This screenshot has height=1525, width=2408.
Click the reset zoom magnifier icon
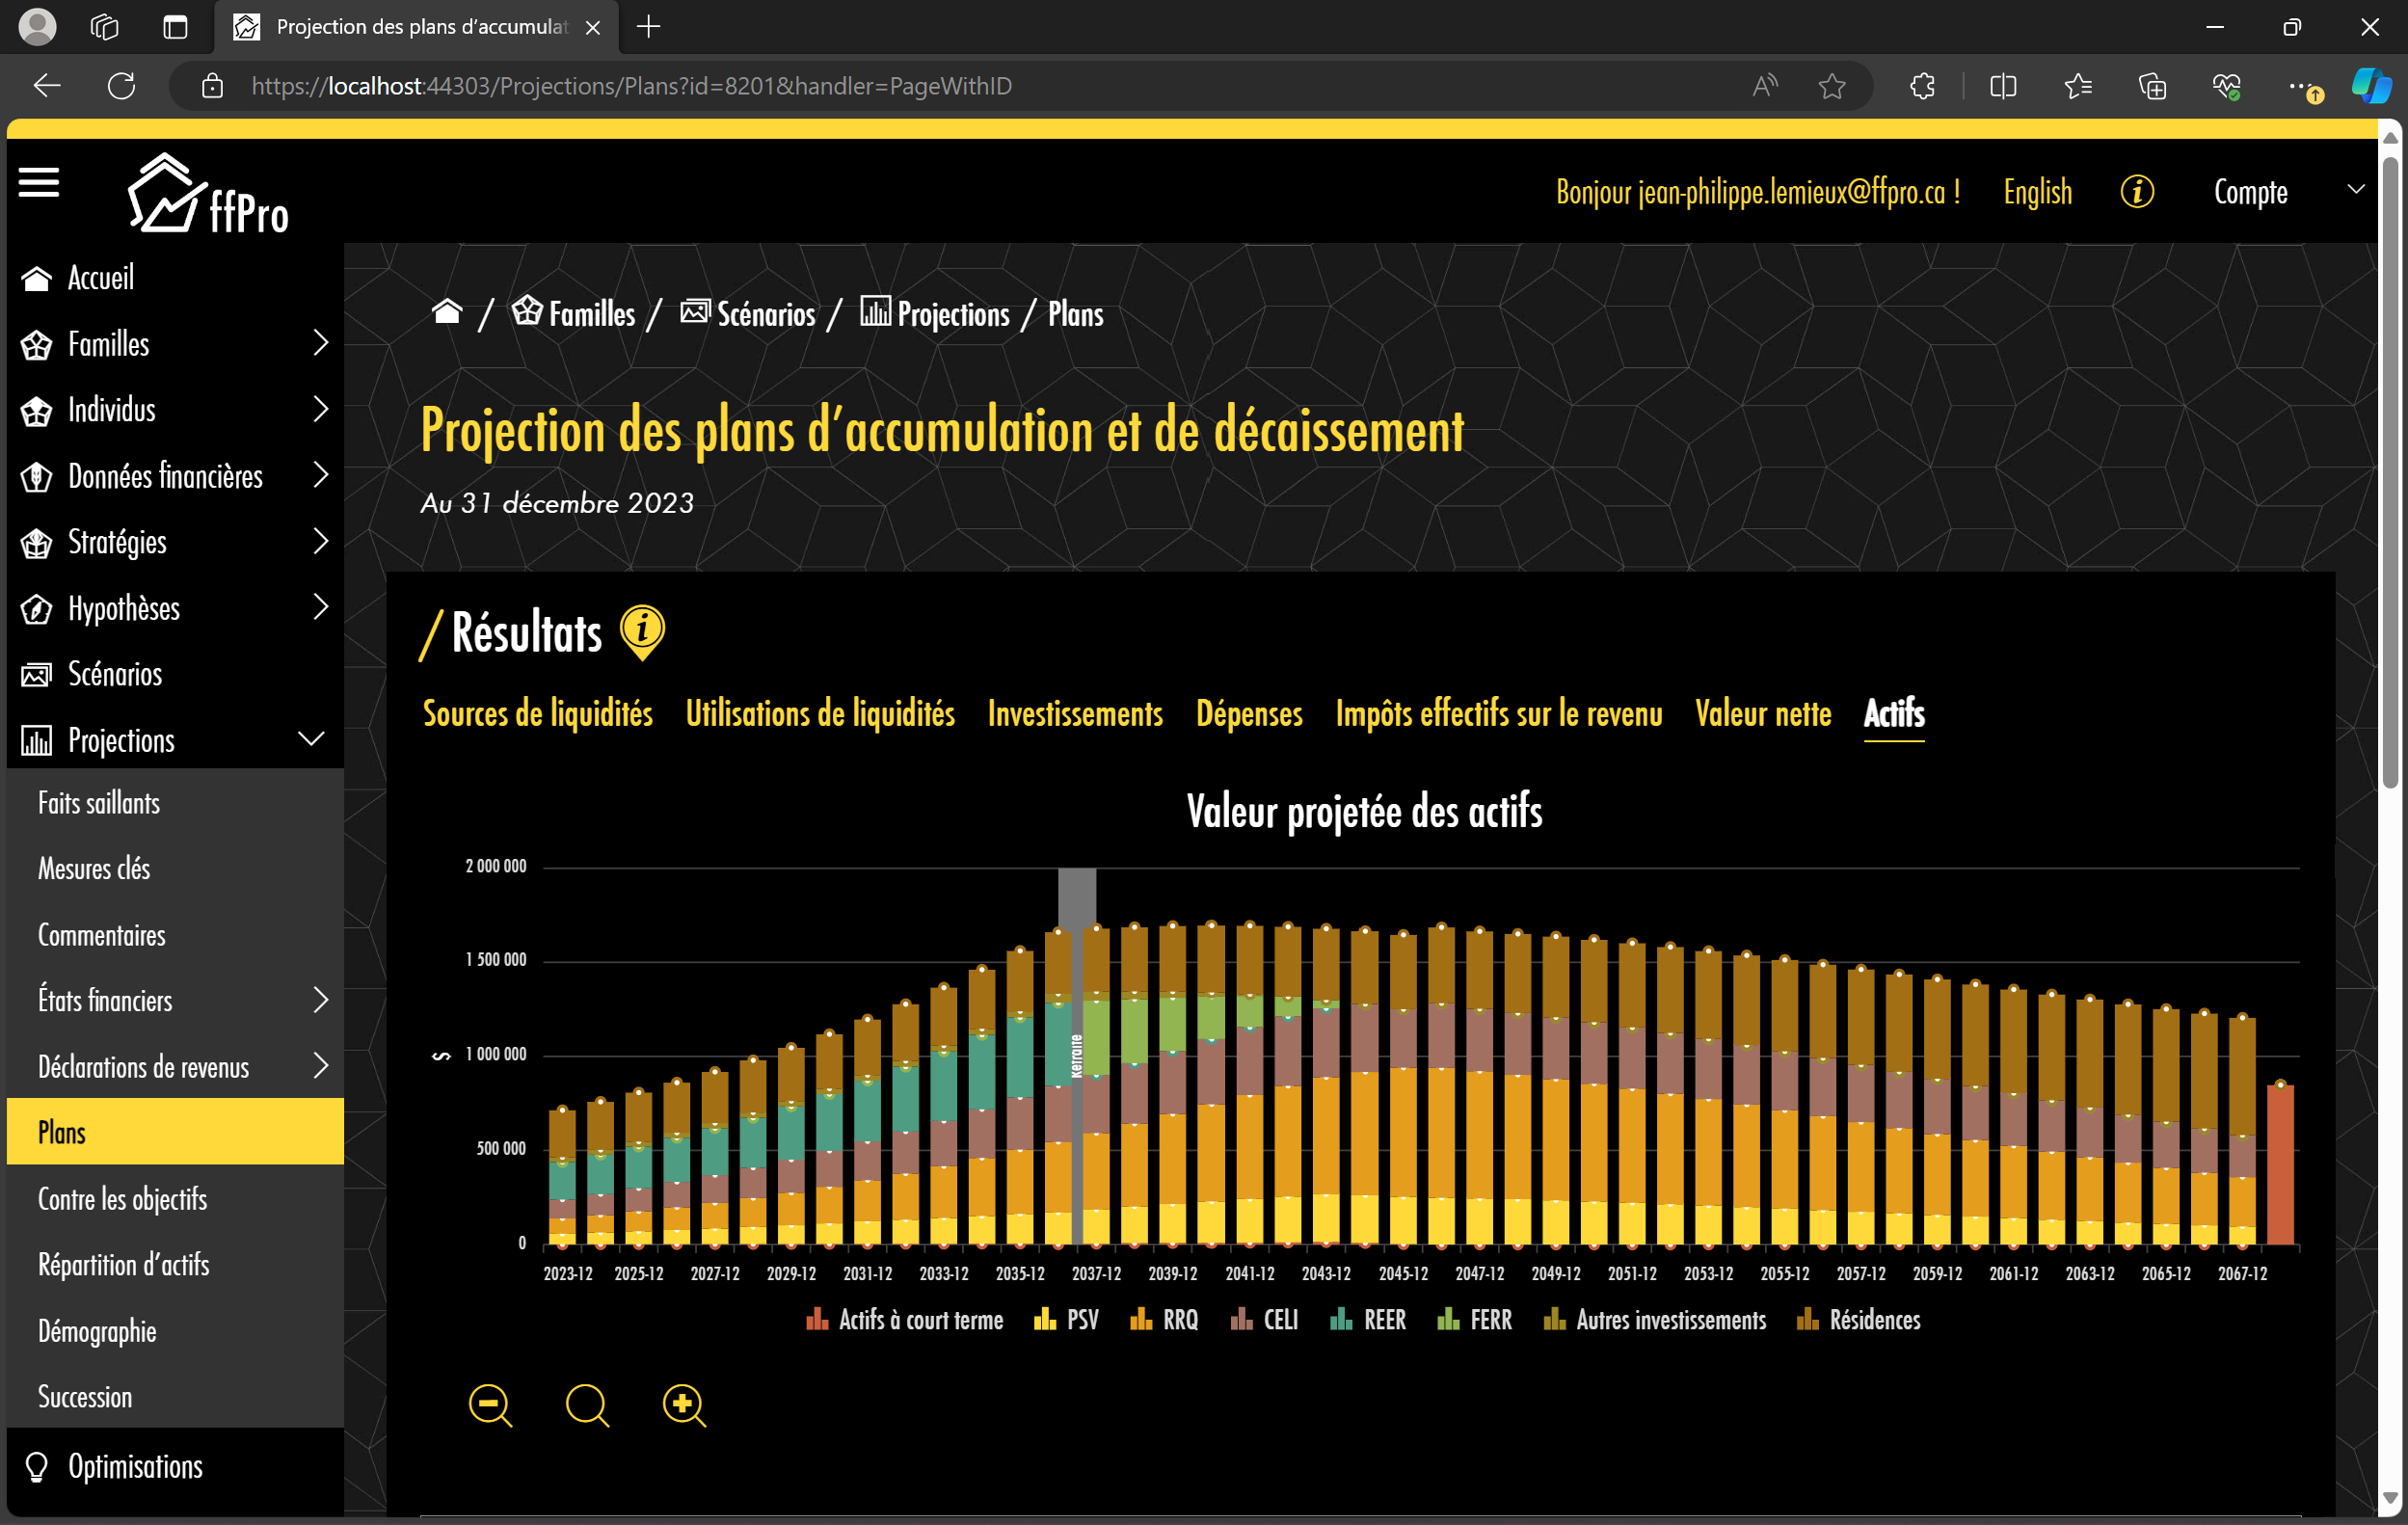coord(587,1405)
